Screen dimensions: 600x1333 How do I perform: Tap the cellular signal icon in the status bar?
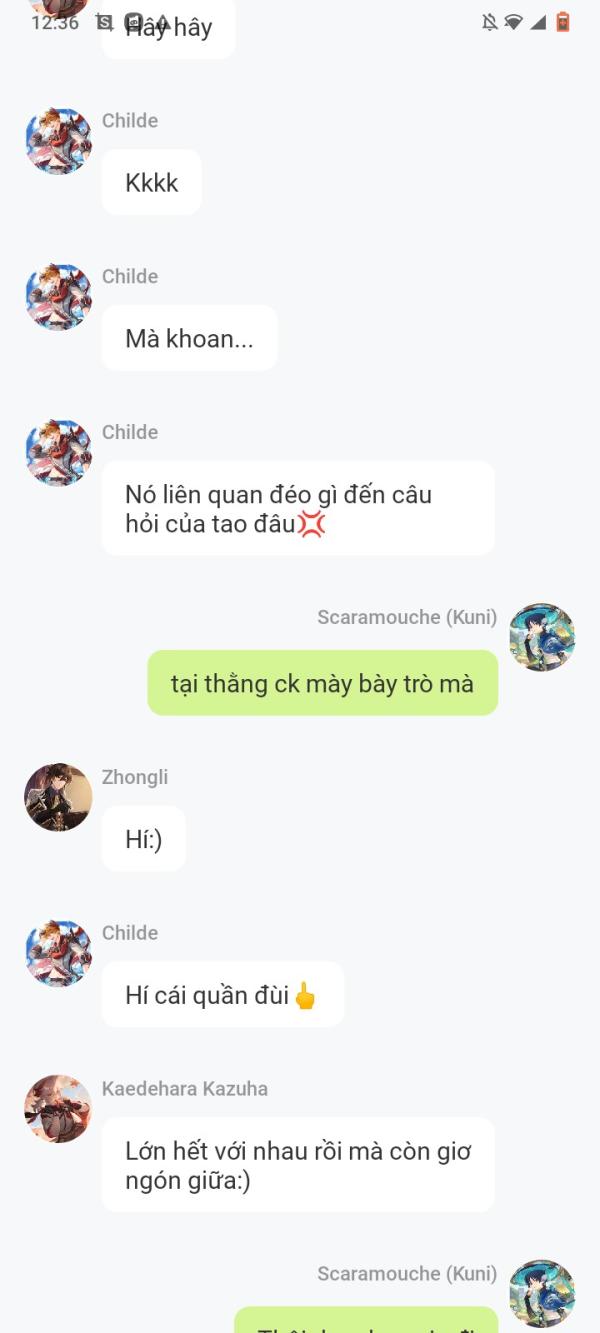[538, 22]
